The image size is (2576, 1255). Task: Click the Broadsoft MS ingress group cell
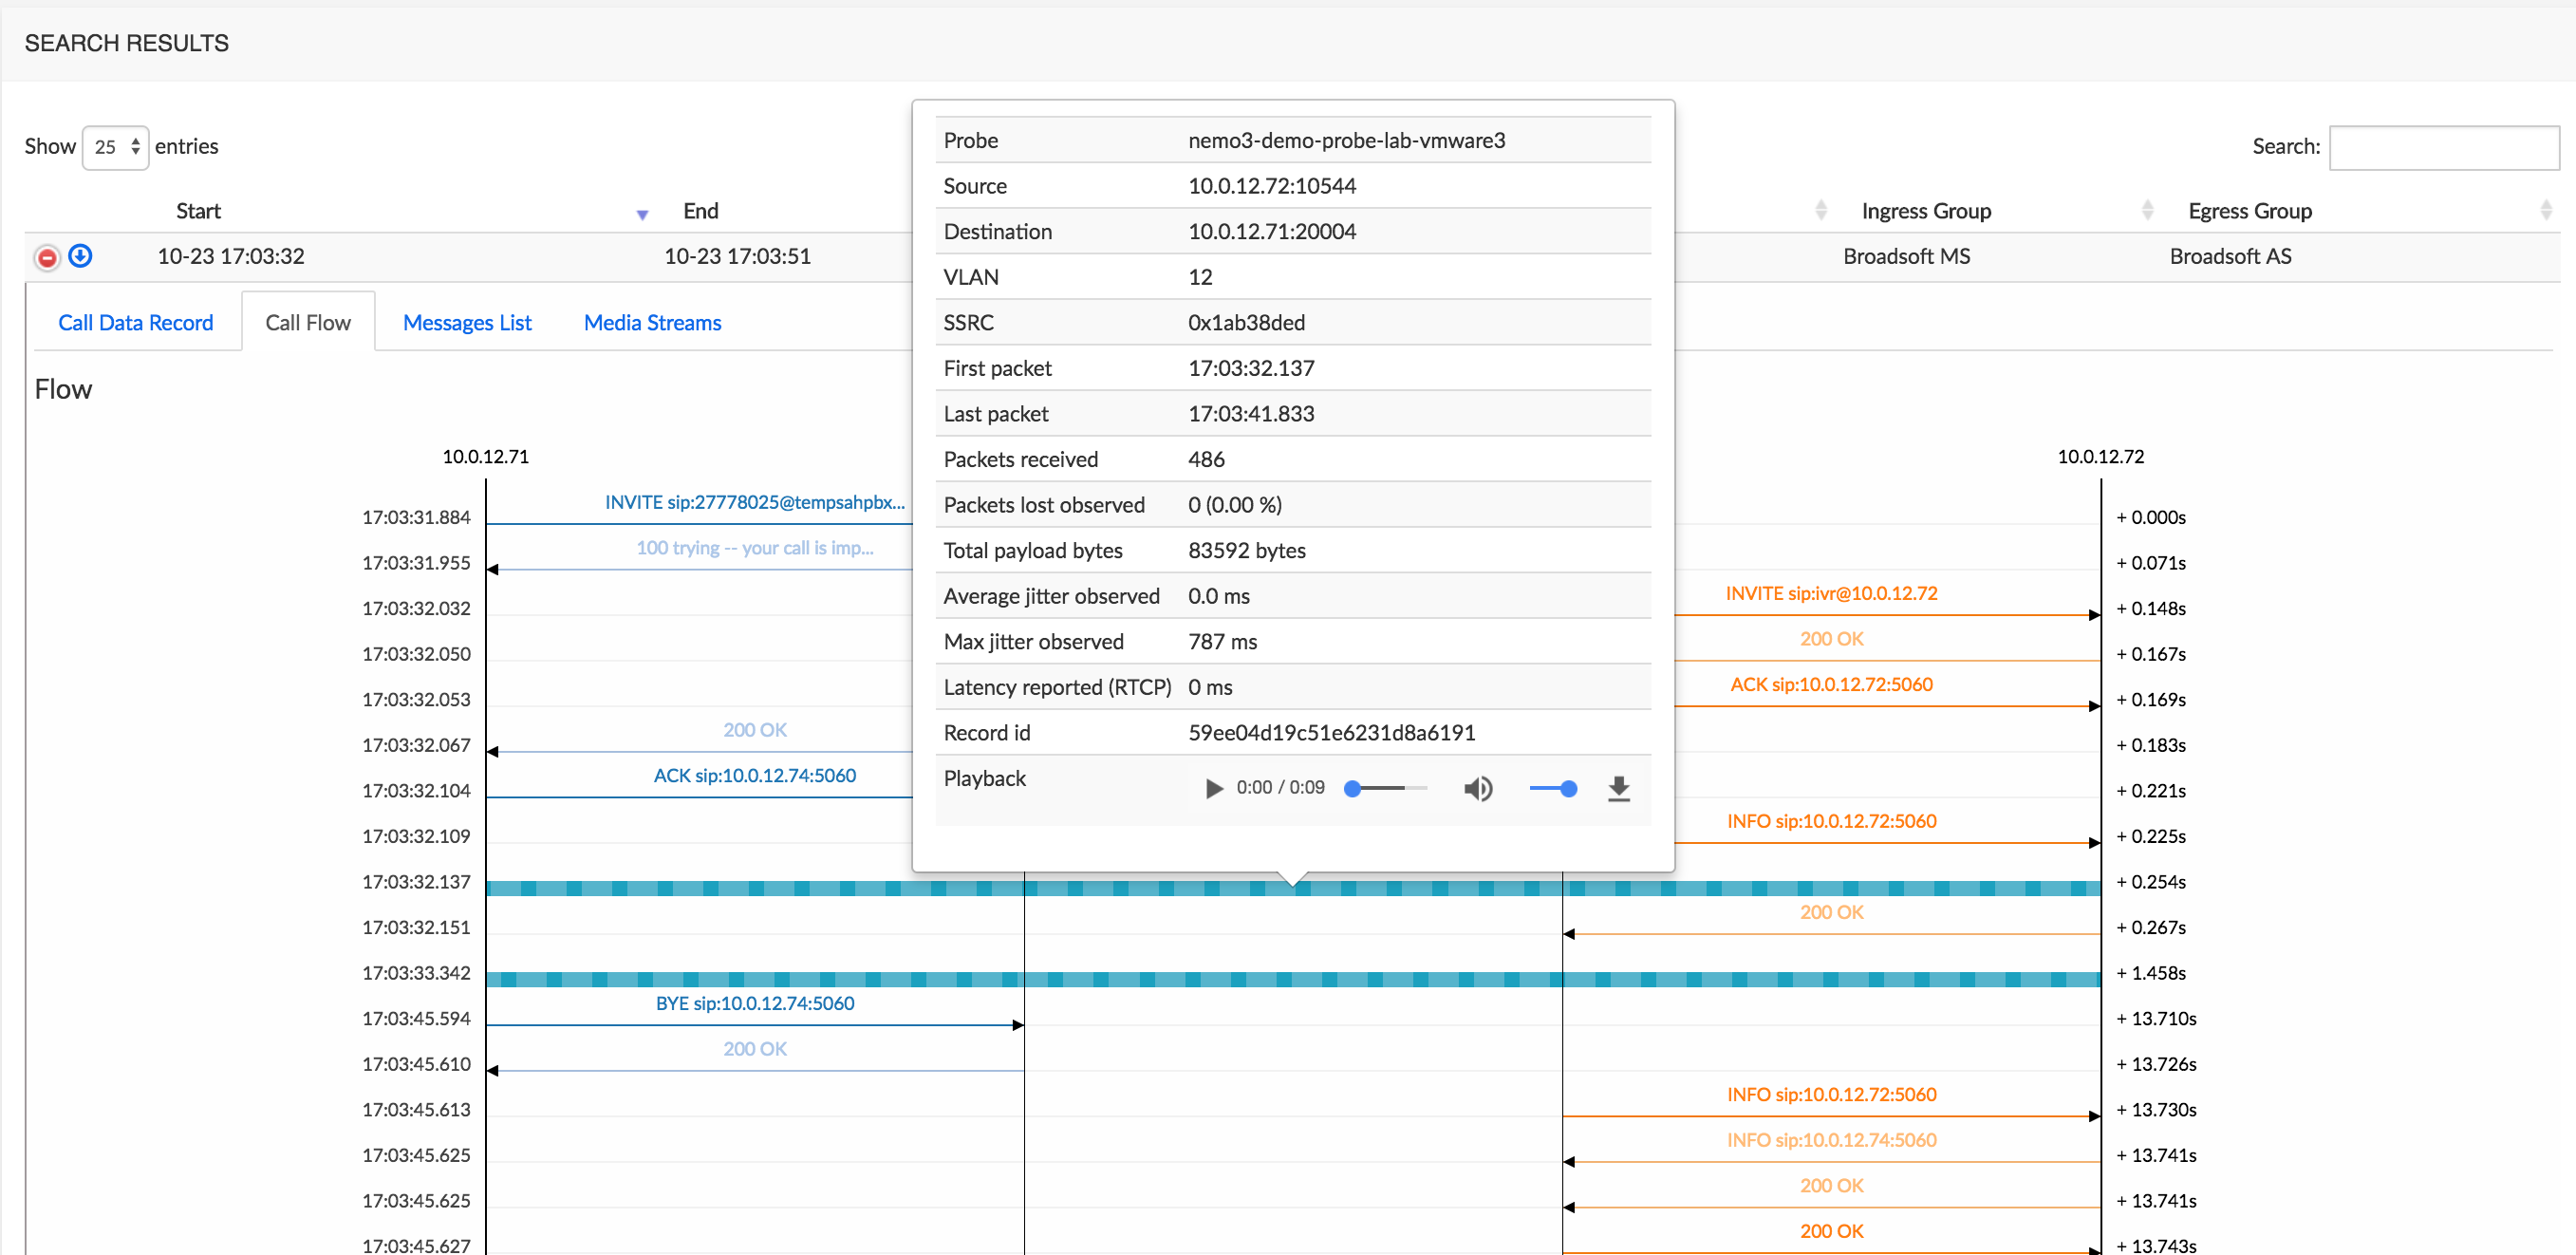pyautogui.click(x=1906, y=256)
